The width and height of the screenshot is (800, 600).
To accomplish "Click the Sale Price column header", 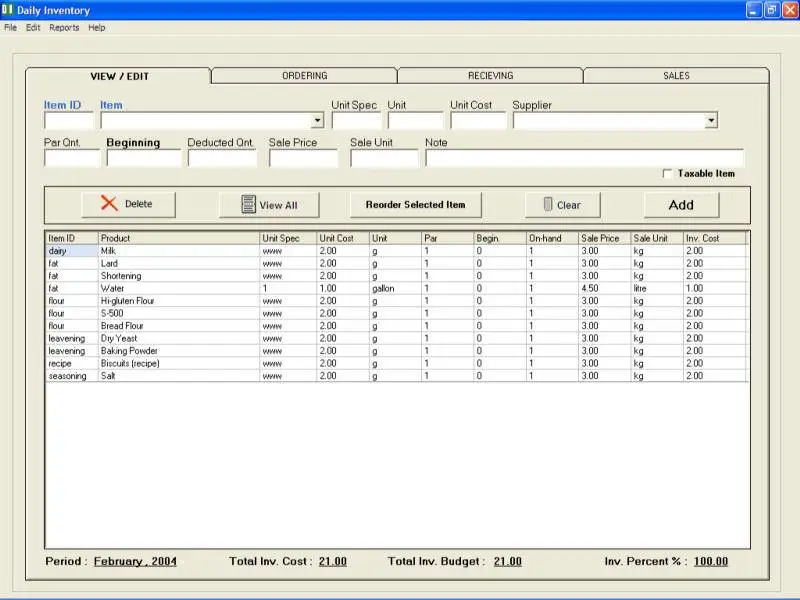I will tap(605, 238).
